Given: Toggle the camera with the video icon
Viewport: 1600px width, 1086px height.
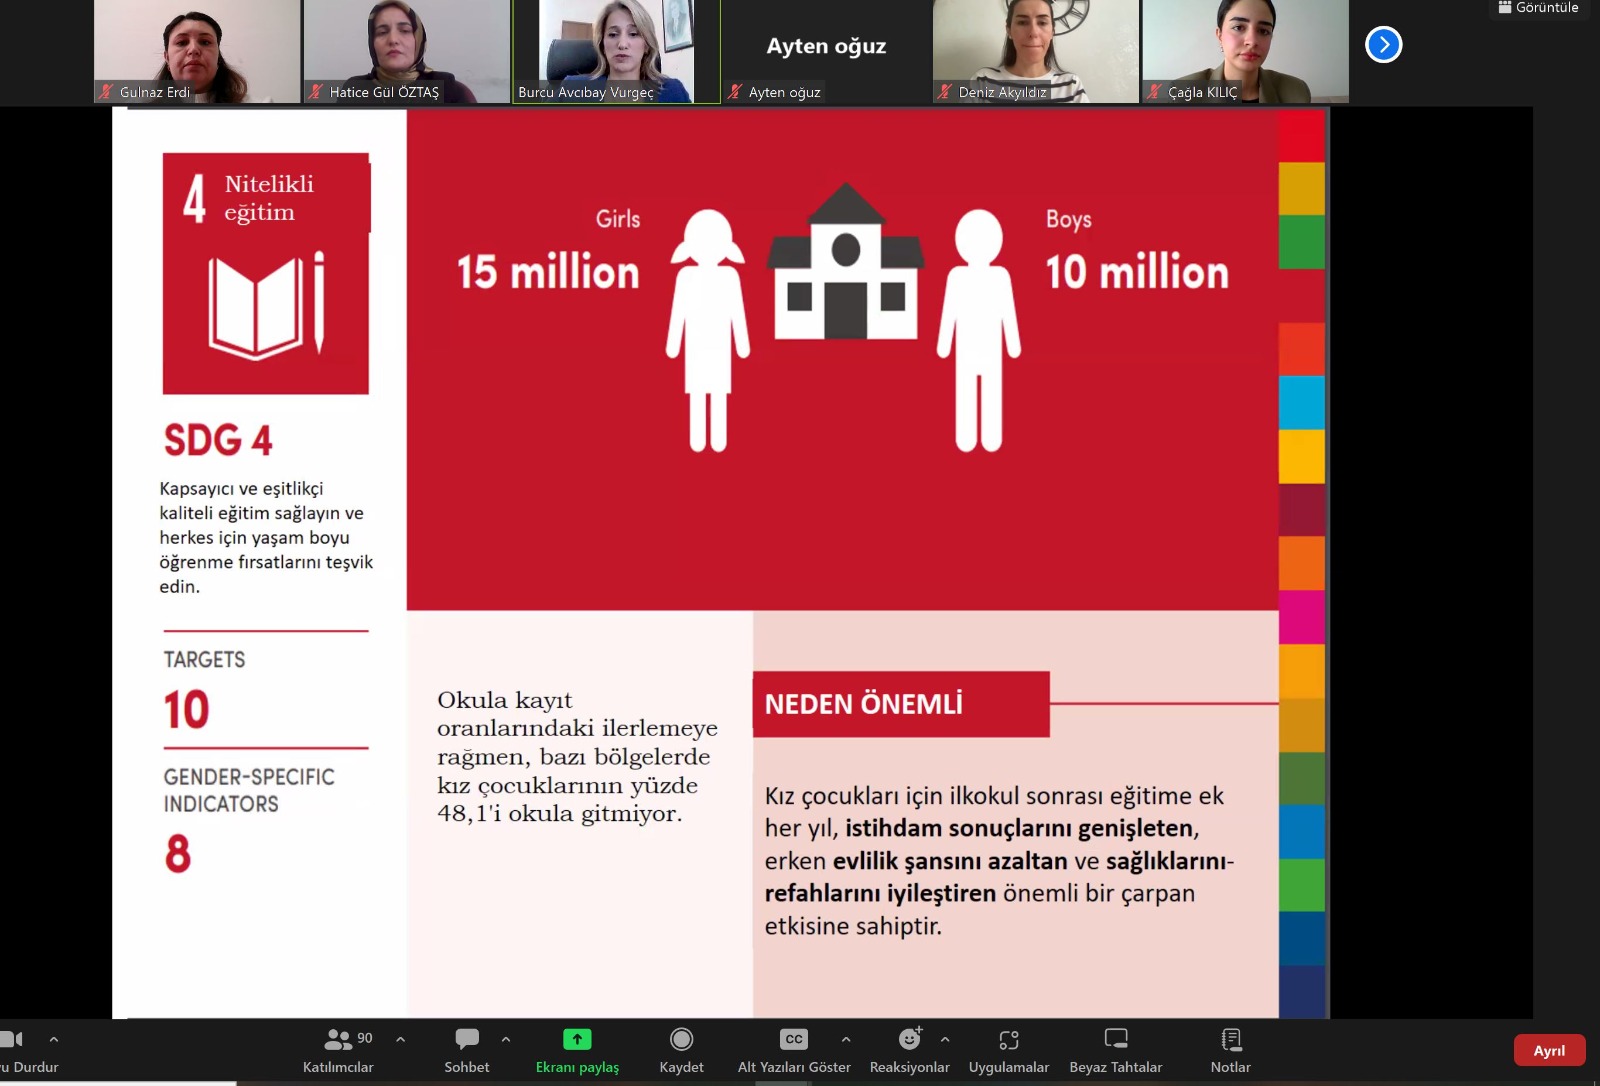Looking at the screenshot, I should (x=12, y=1040).
